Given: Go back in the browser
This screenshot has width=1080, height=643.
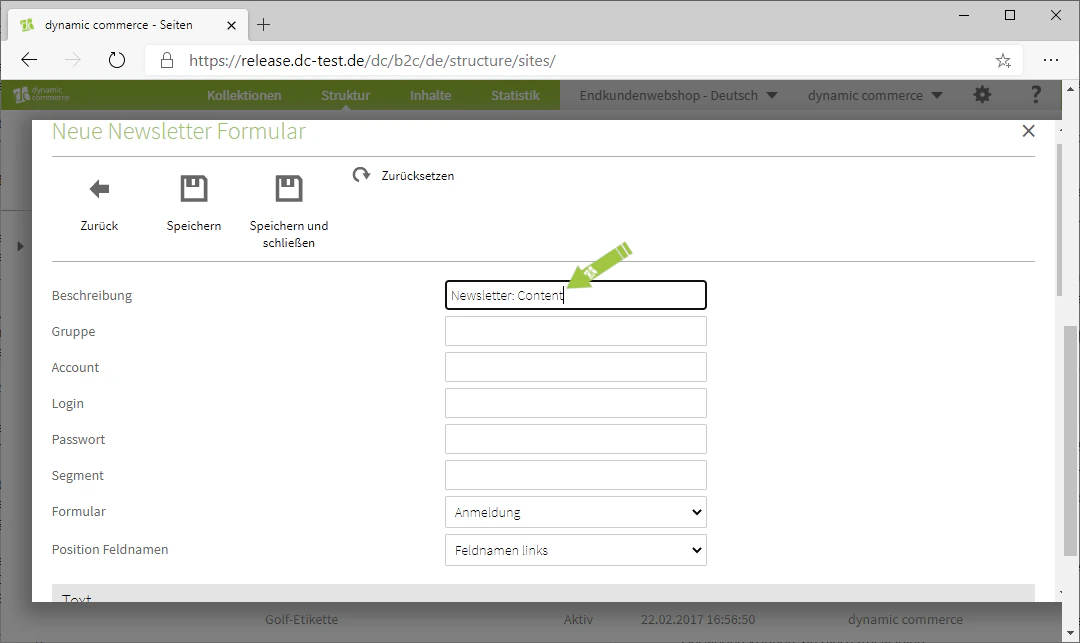Looking at the screenshot, I should coord(29,61).
